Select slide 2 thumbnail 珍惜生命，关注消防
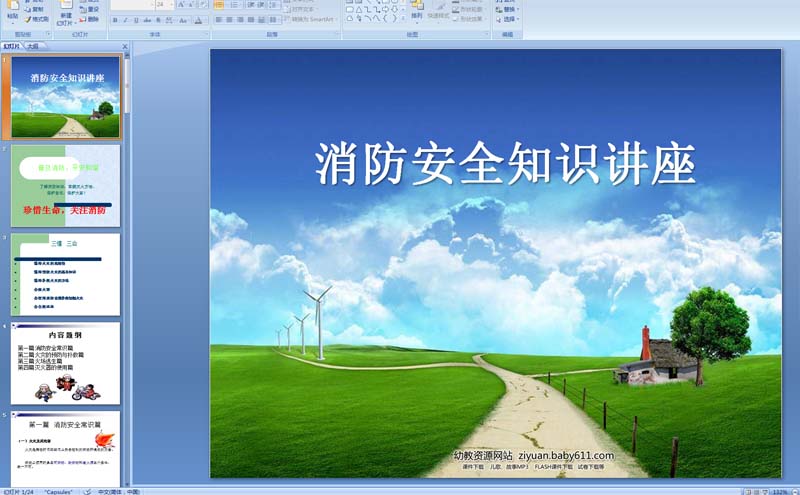Viewport: 800px width, 495px height. 66,186
